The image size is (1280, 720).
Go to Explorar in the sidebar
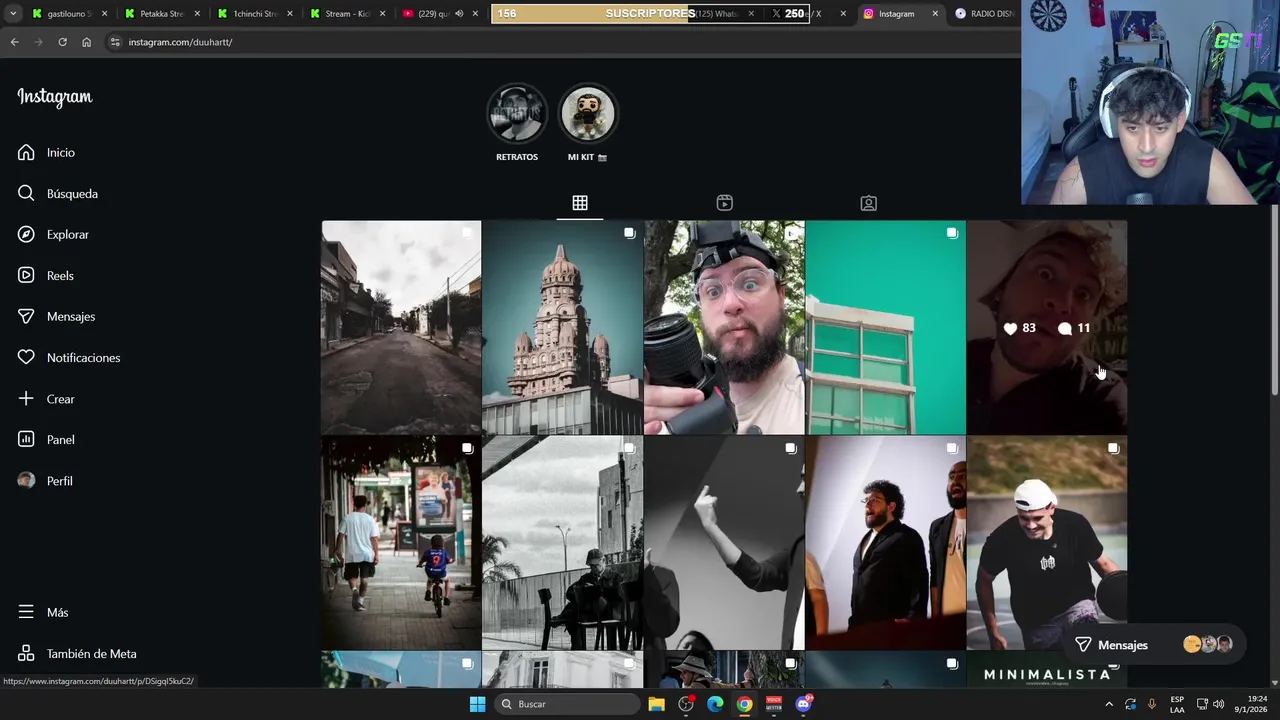coord(53,234)
